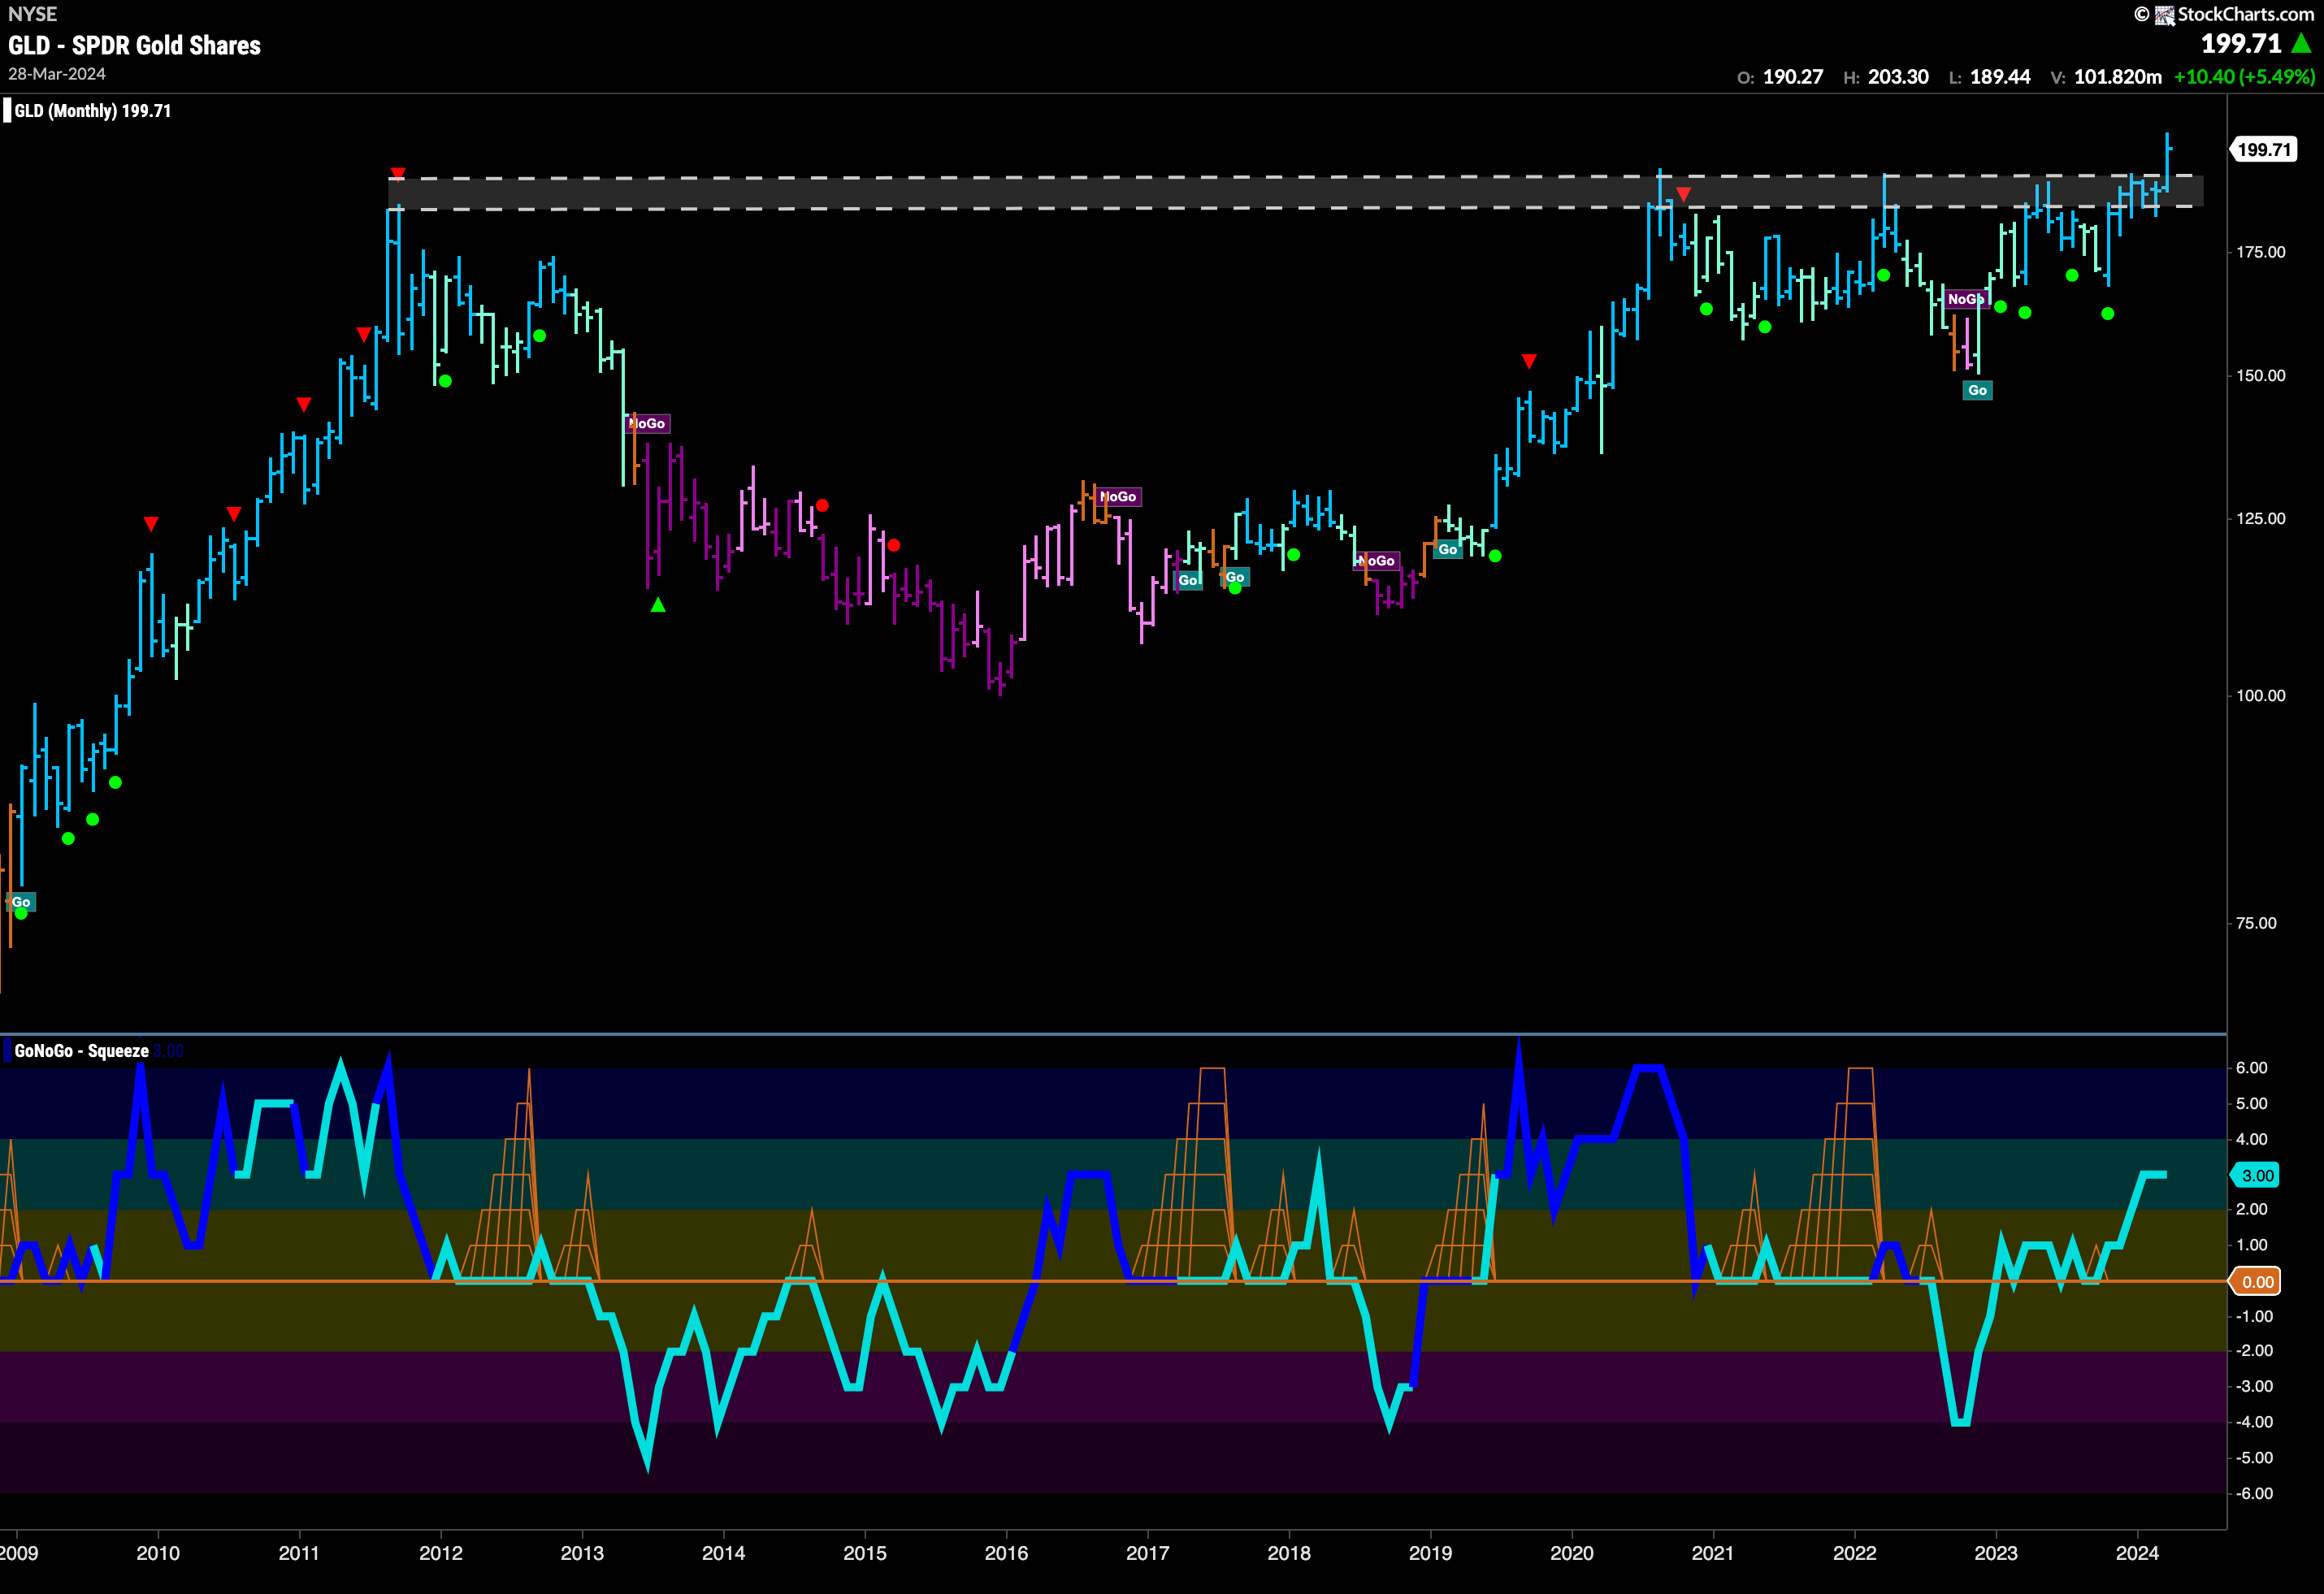This screenshot has width=2324, height=1594.
Task: Click the orange 0.00 zero-line tag
Action: [x=2256, y=1282]
